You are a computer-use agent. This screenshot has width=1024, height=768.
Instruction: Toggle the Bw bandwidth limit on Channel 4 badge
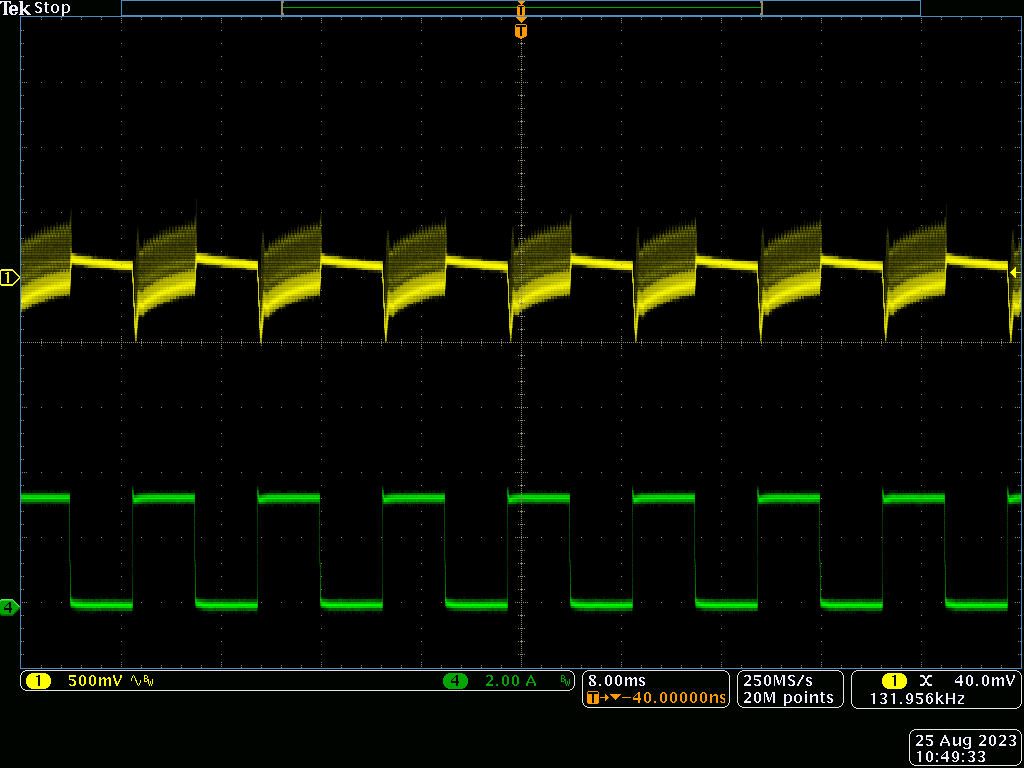coord(565,680)
